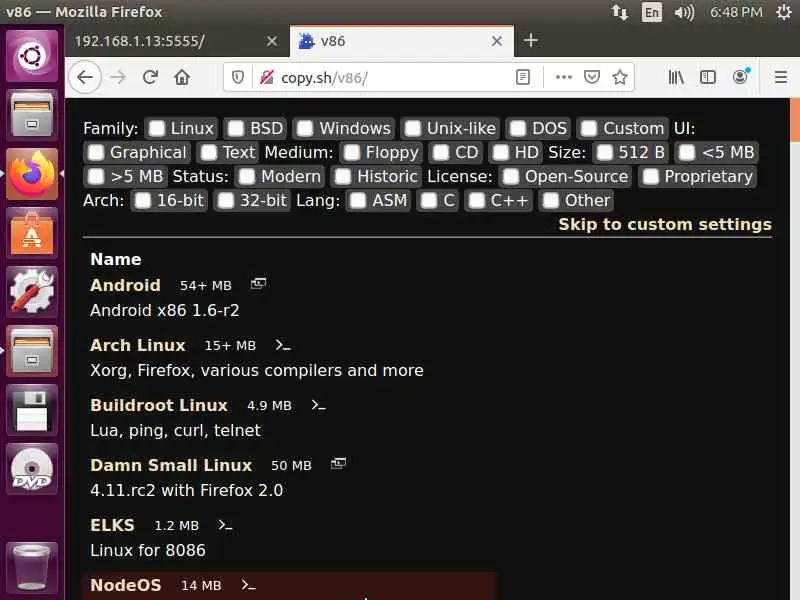
Task: Open the network connections indicator
Action: [619, 12]
